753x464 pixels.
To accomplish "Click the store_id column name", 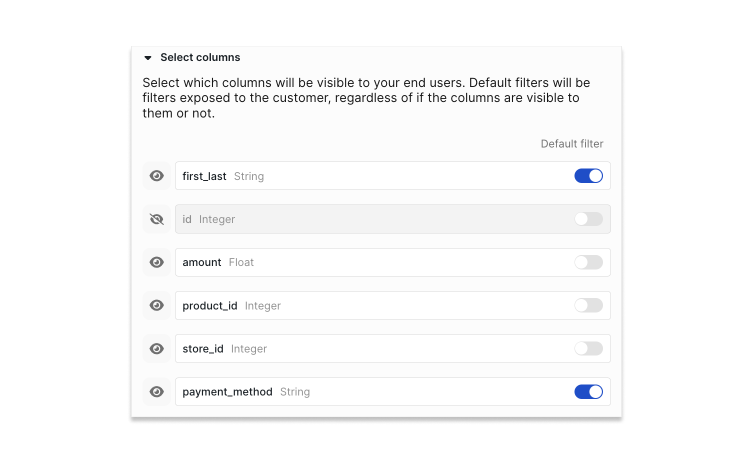I will [x=203, y=349].
